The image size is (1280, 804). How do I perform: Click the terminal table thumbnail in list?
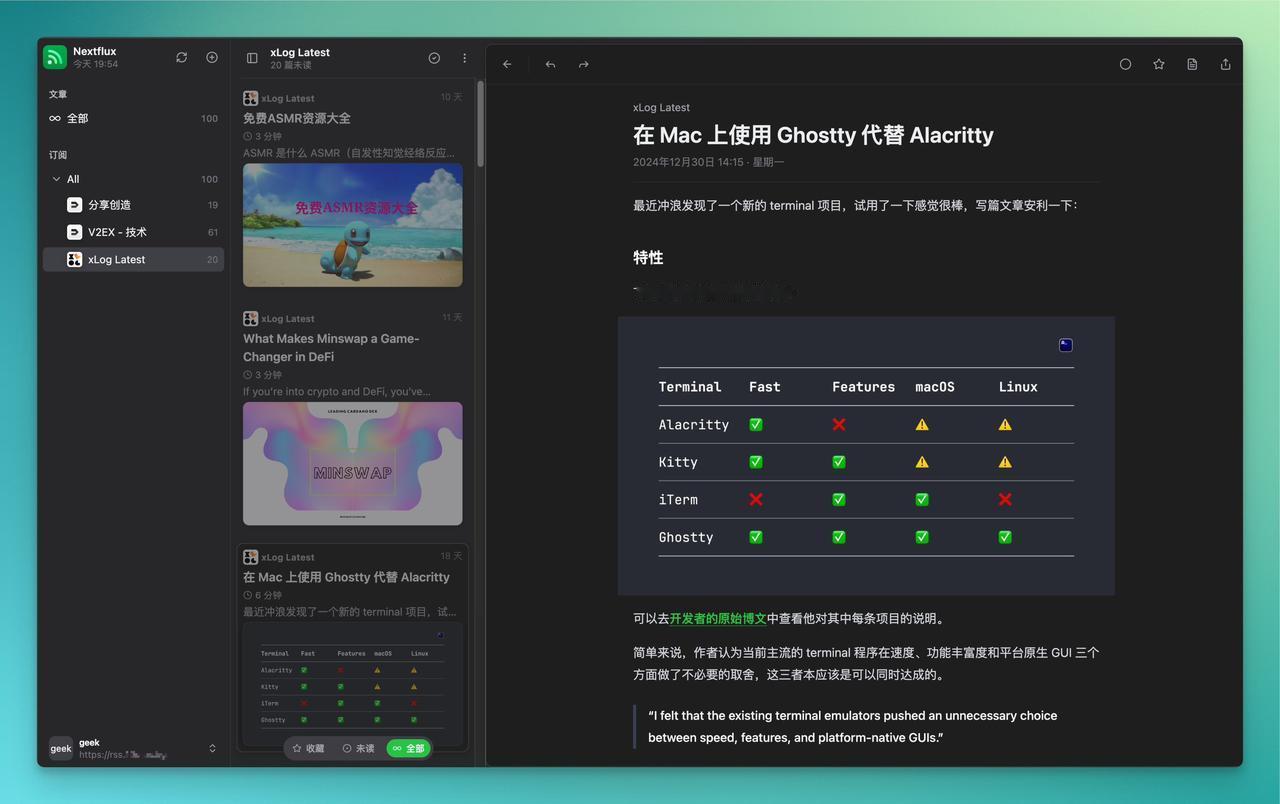(352, 682)
